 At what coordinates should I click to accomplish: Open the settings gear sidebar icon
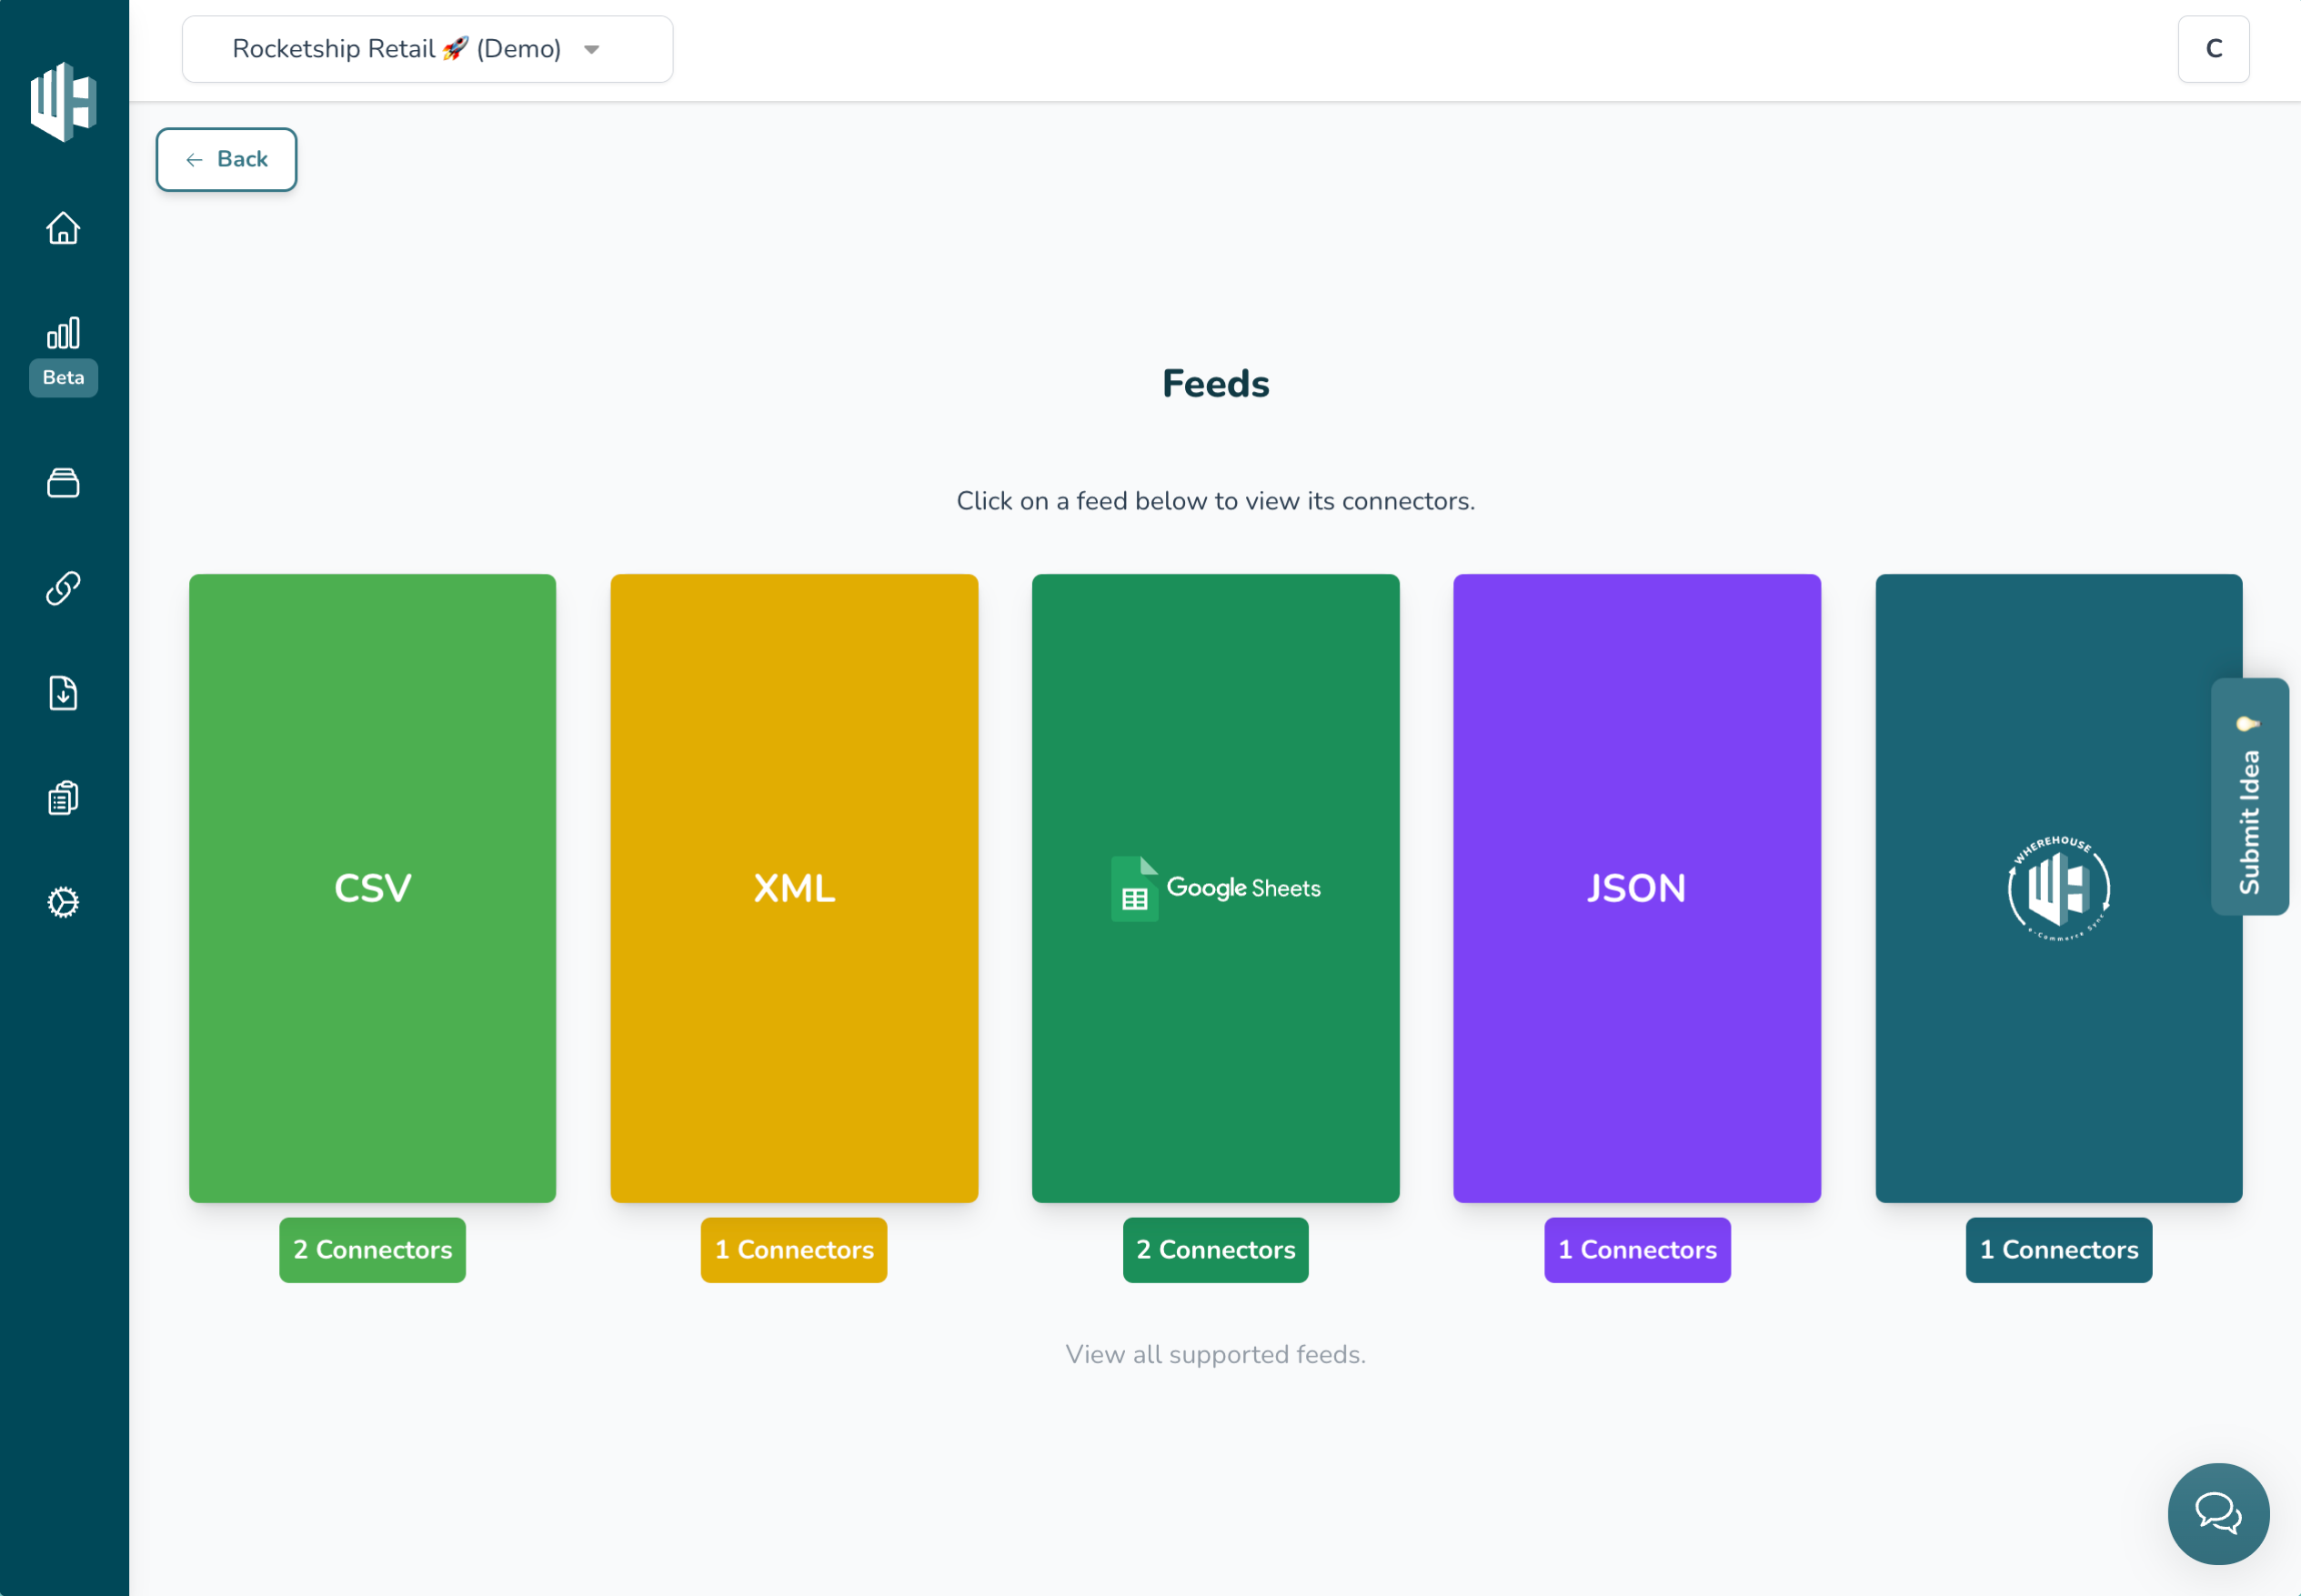tap(63, 902)
